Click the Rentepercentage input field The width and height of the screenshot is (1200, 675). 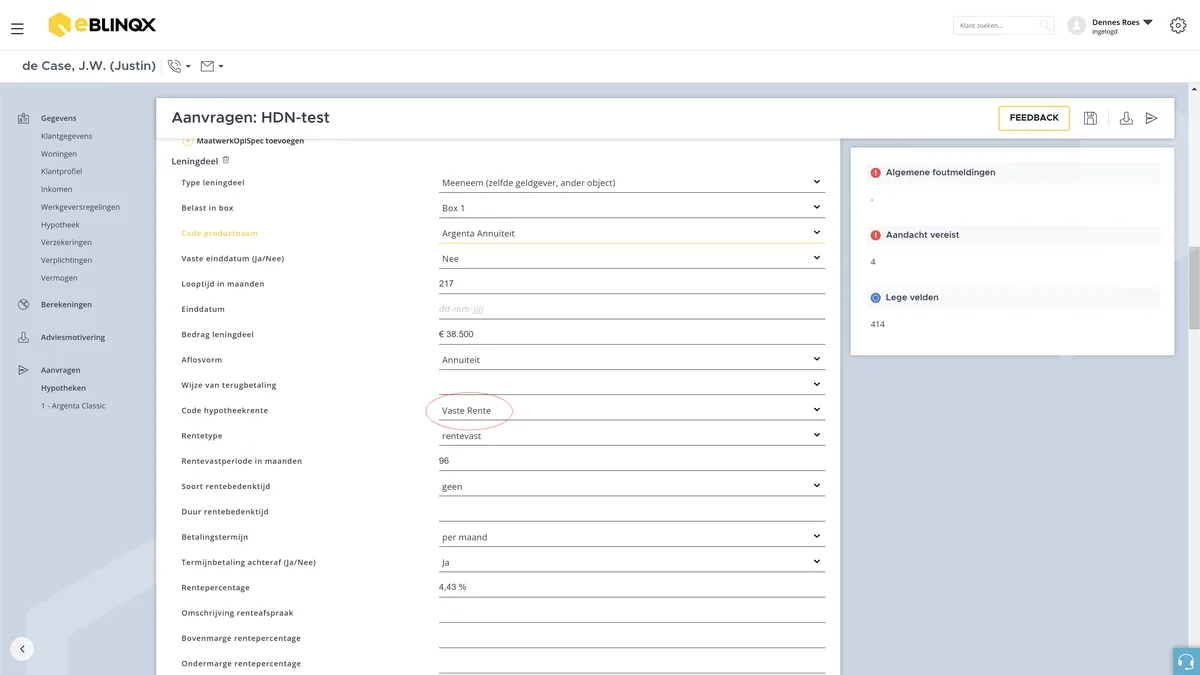click(631, 587)
